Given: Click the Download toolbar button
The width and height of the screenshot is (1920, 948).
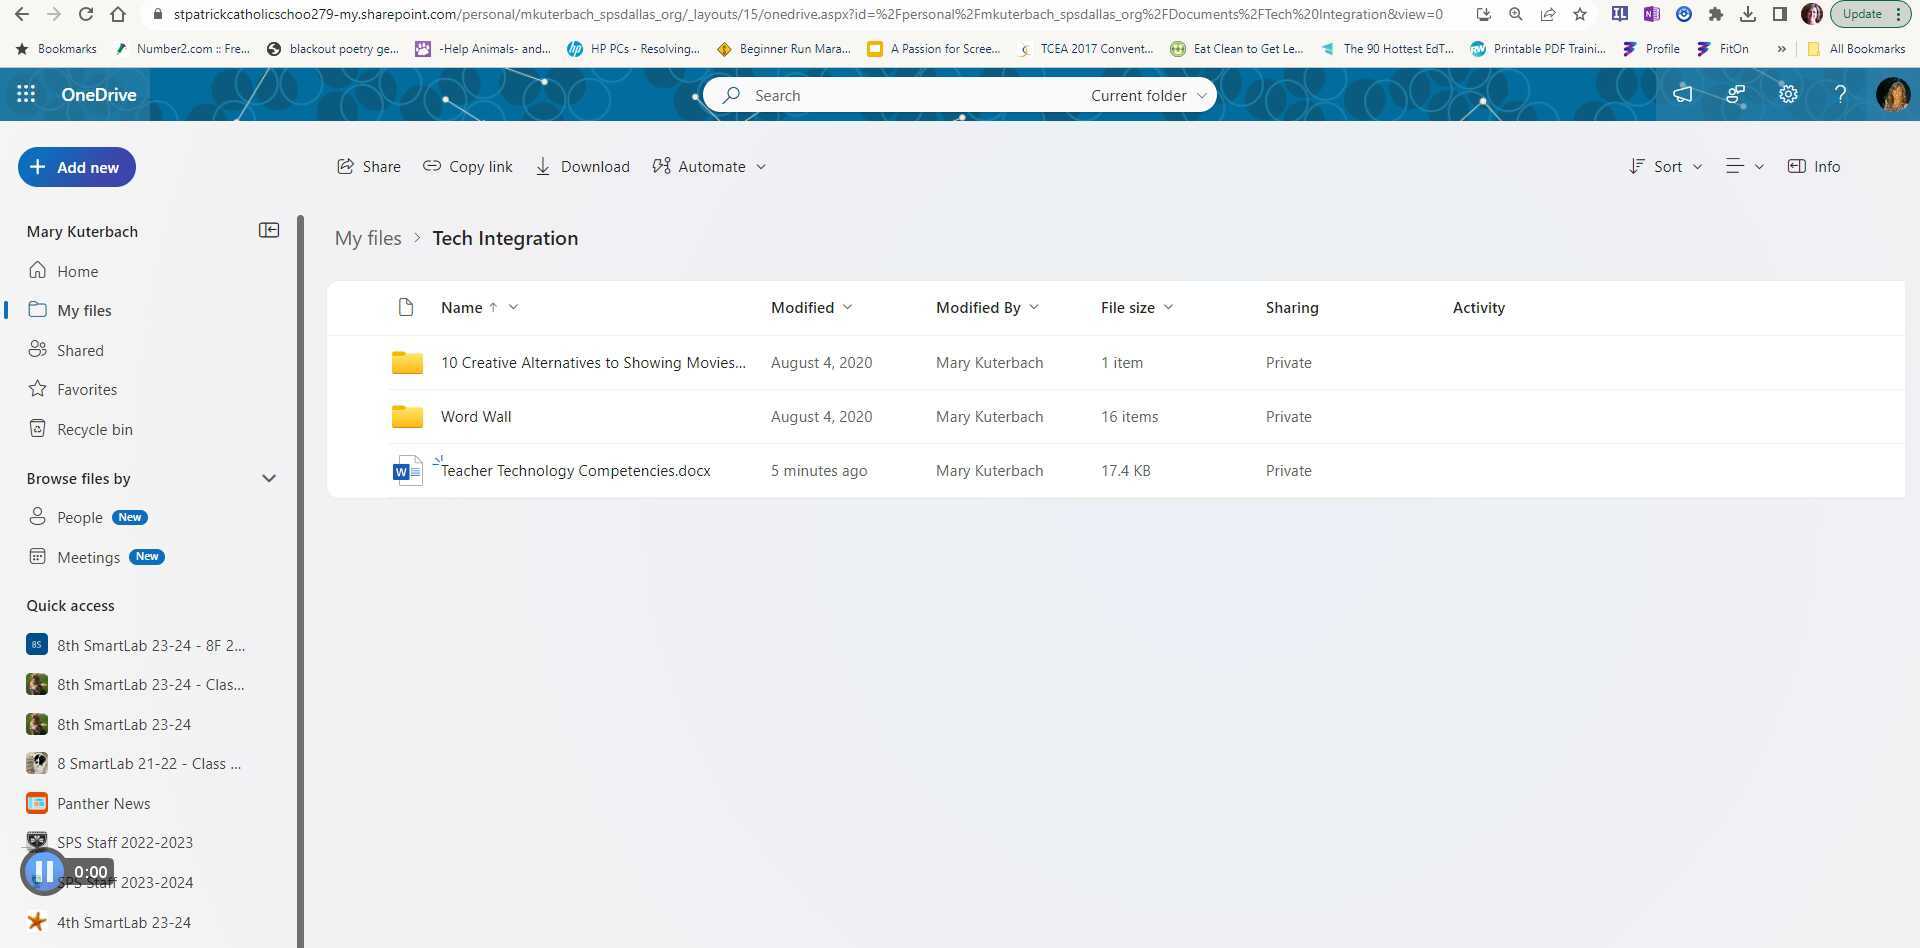Looking at the screenshot, I should click(582, 166).
